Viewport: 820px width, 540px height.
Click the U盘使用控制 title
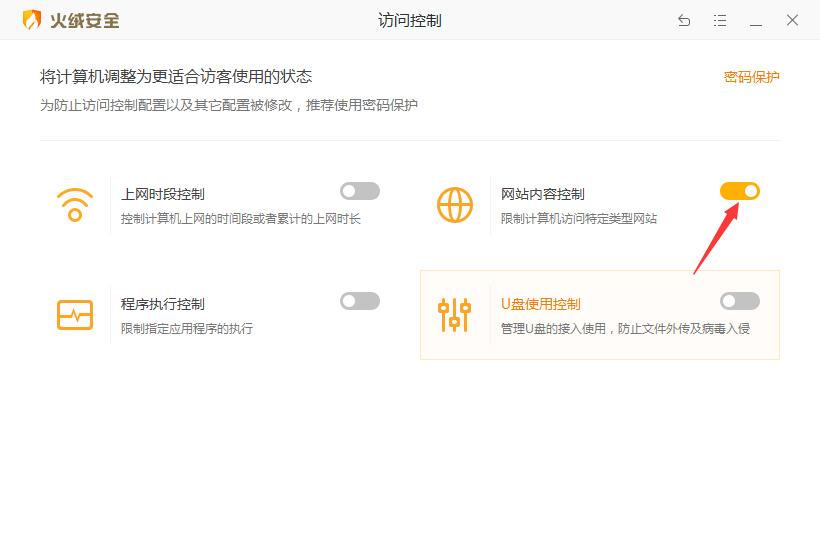click(540, 304)
